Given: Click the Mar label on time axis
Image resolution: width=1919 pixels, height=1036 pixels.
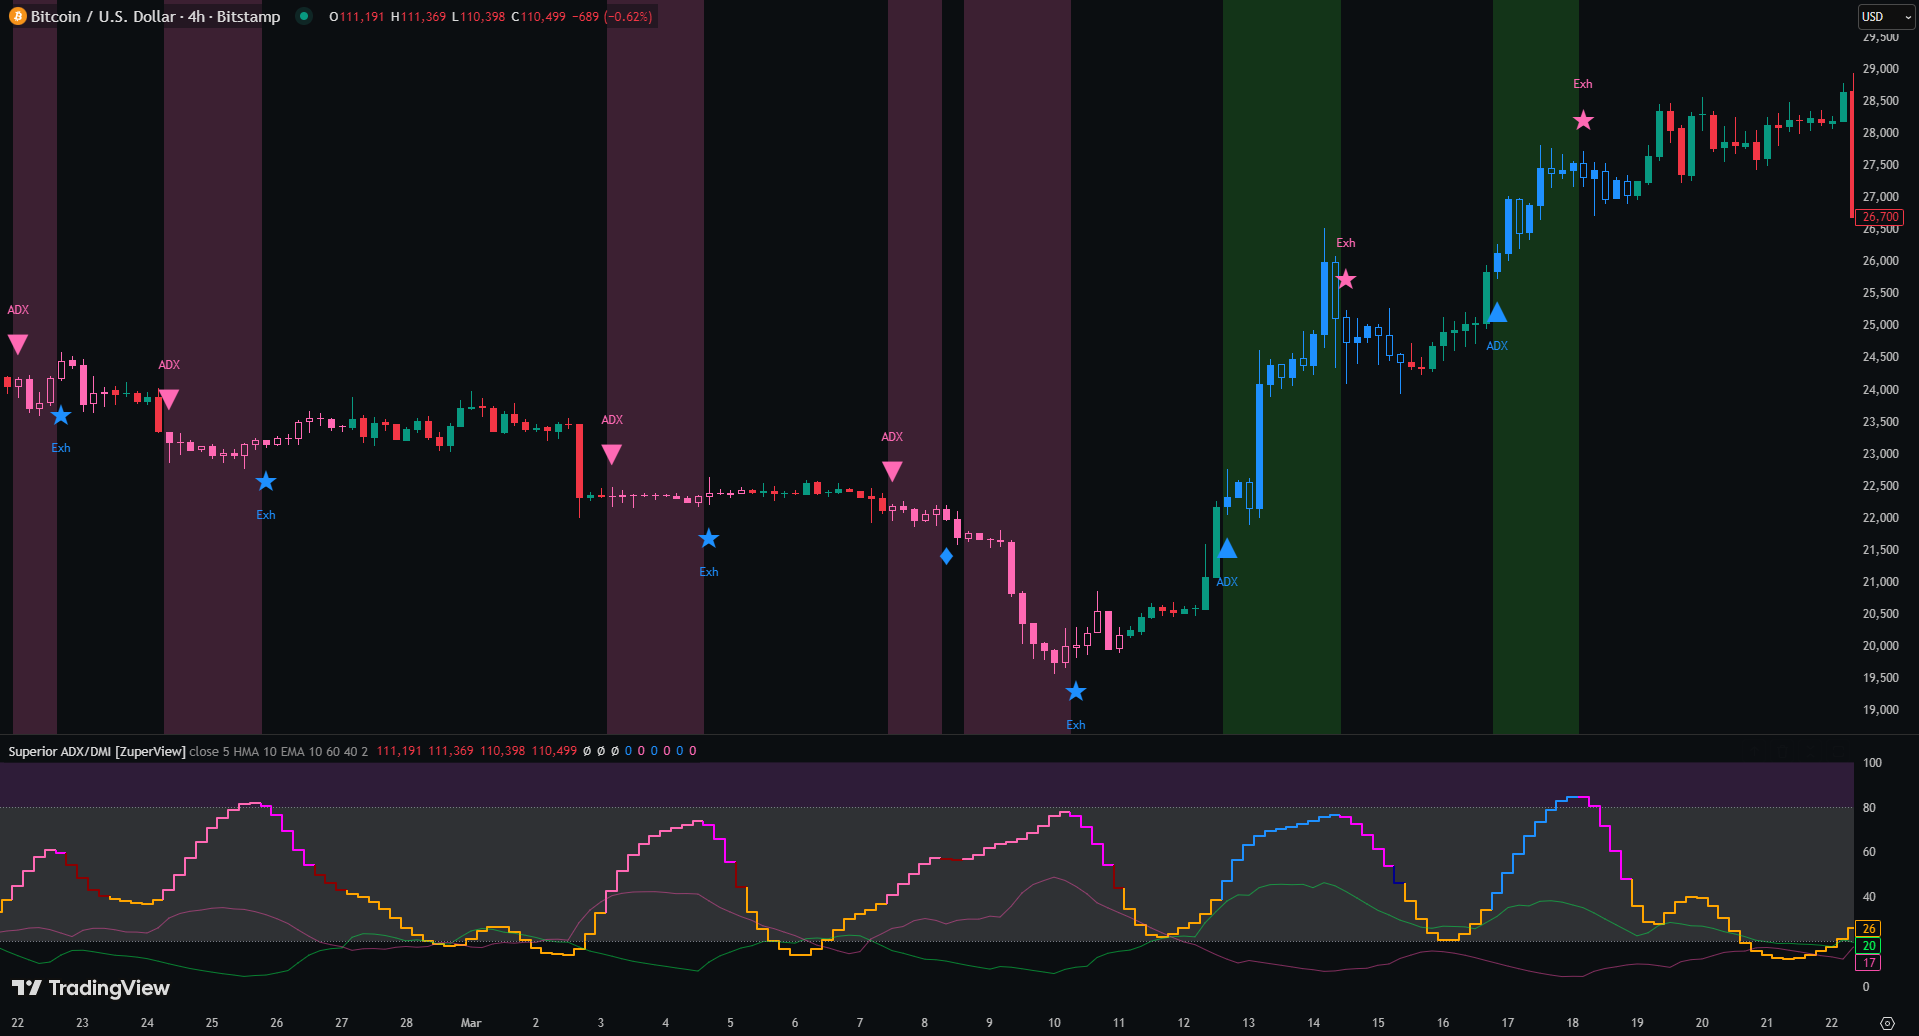Looking at the screenshot, I should click(471, 1023).
